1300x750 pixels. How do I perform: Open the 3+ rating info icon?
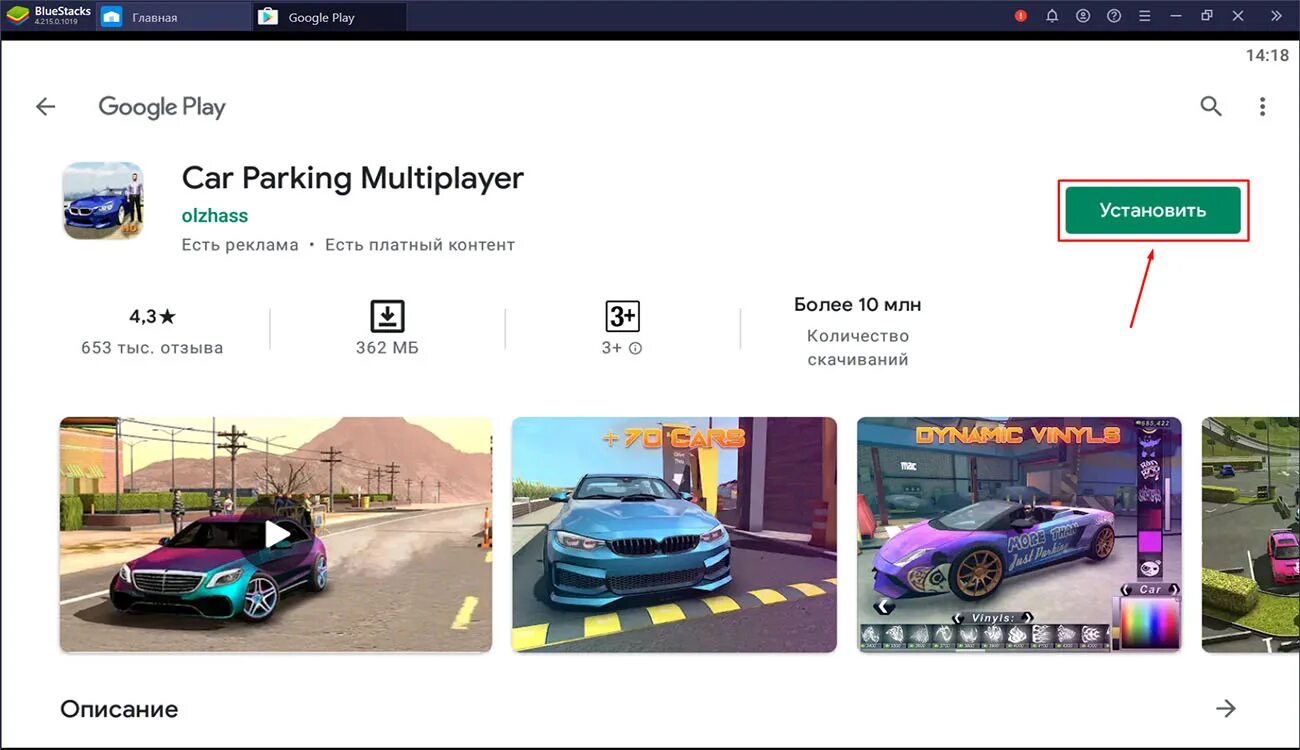click(635, 349)
